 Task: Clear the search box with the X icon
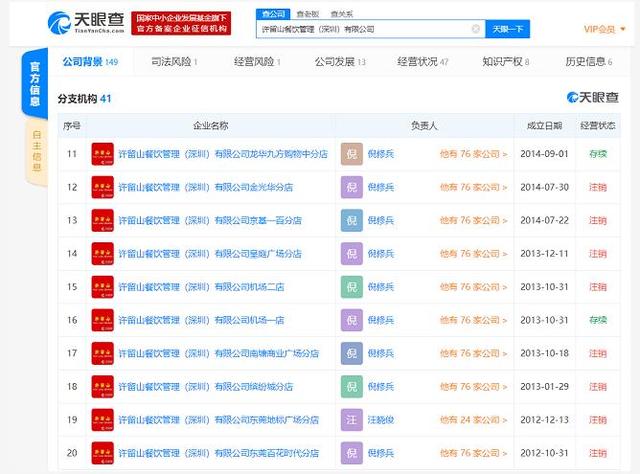coord(476,29)
